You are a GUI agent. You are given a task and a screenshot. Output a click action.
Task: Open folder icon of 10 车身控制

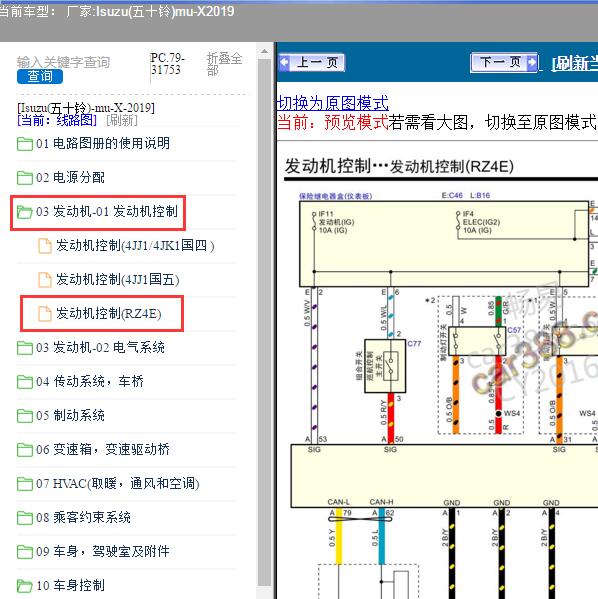tap(25, 586)
